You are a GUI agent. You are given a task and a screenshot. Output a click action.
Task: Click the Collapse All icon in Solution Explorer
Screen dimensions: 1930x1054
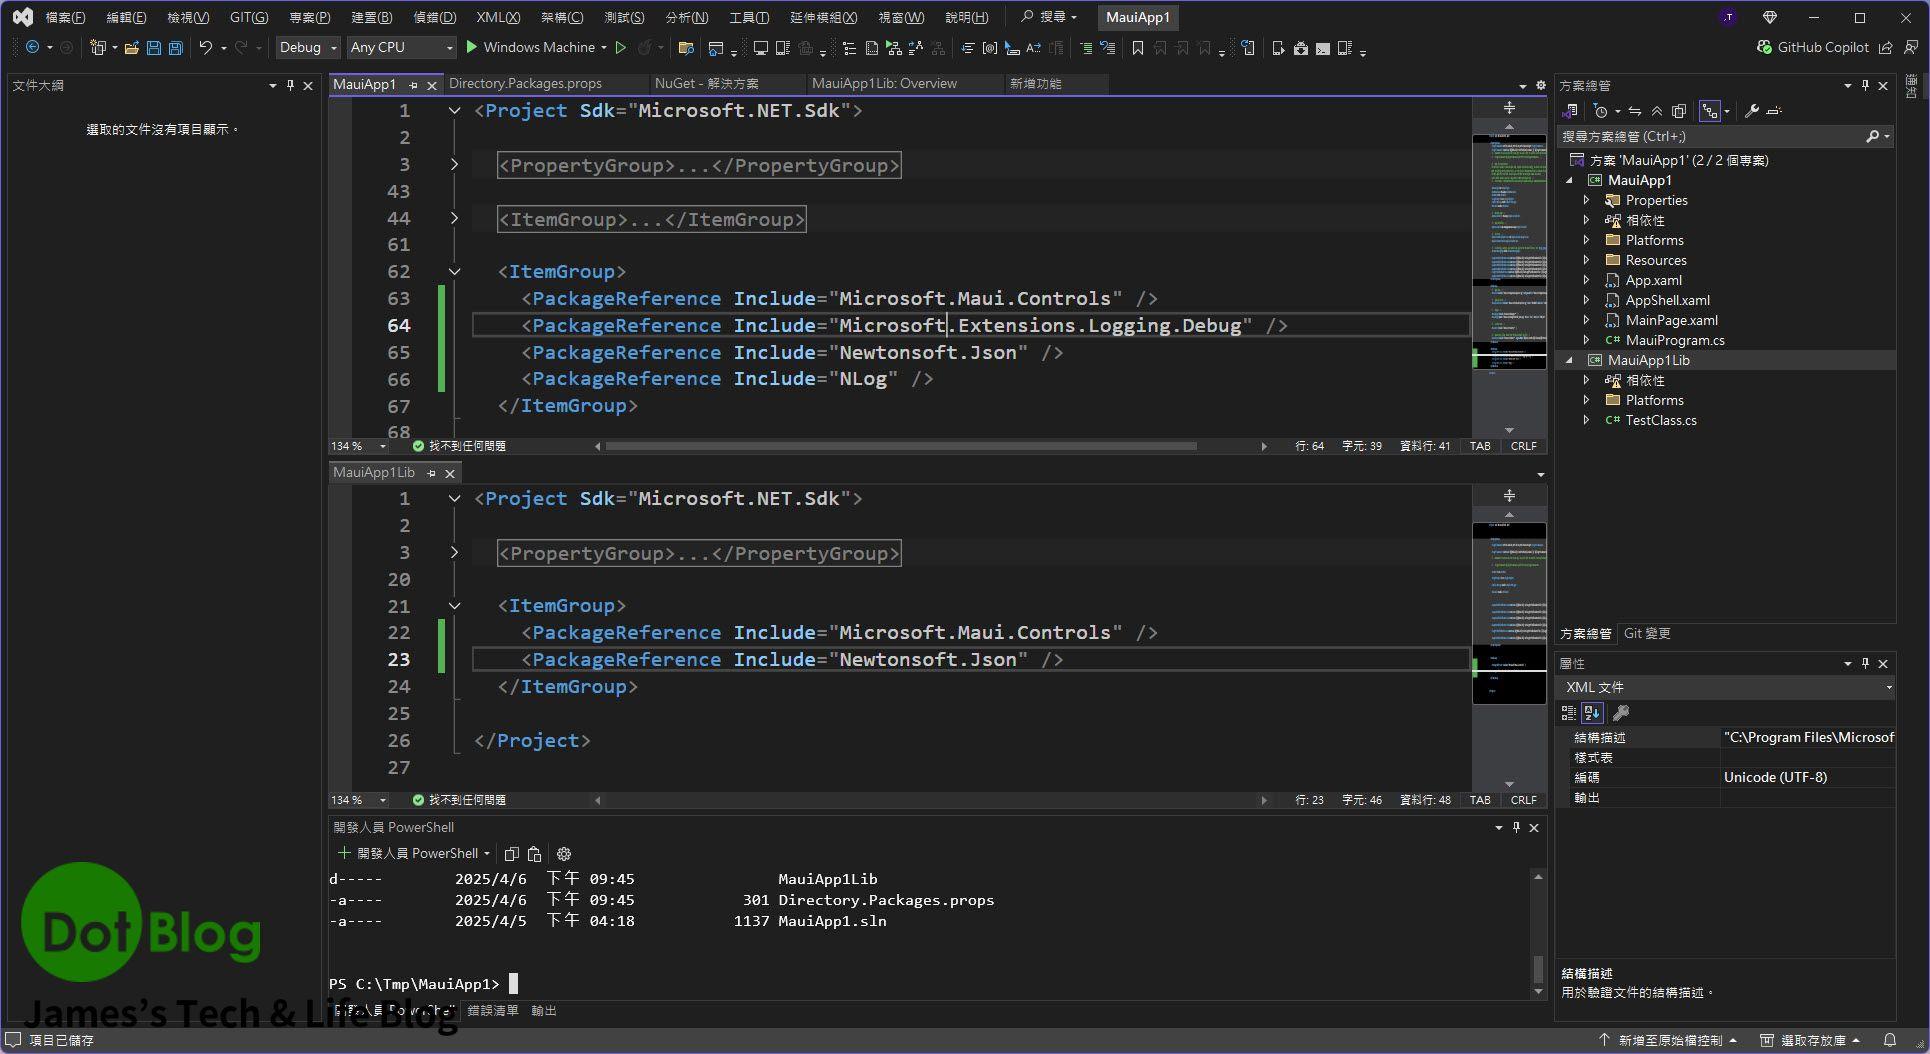click(x=1657, y=111)
